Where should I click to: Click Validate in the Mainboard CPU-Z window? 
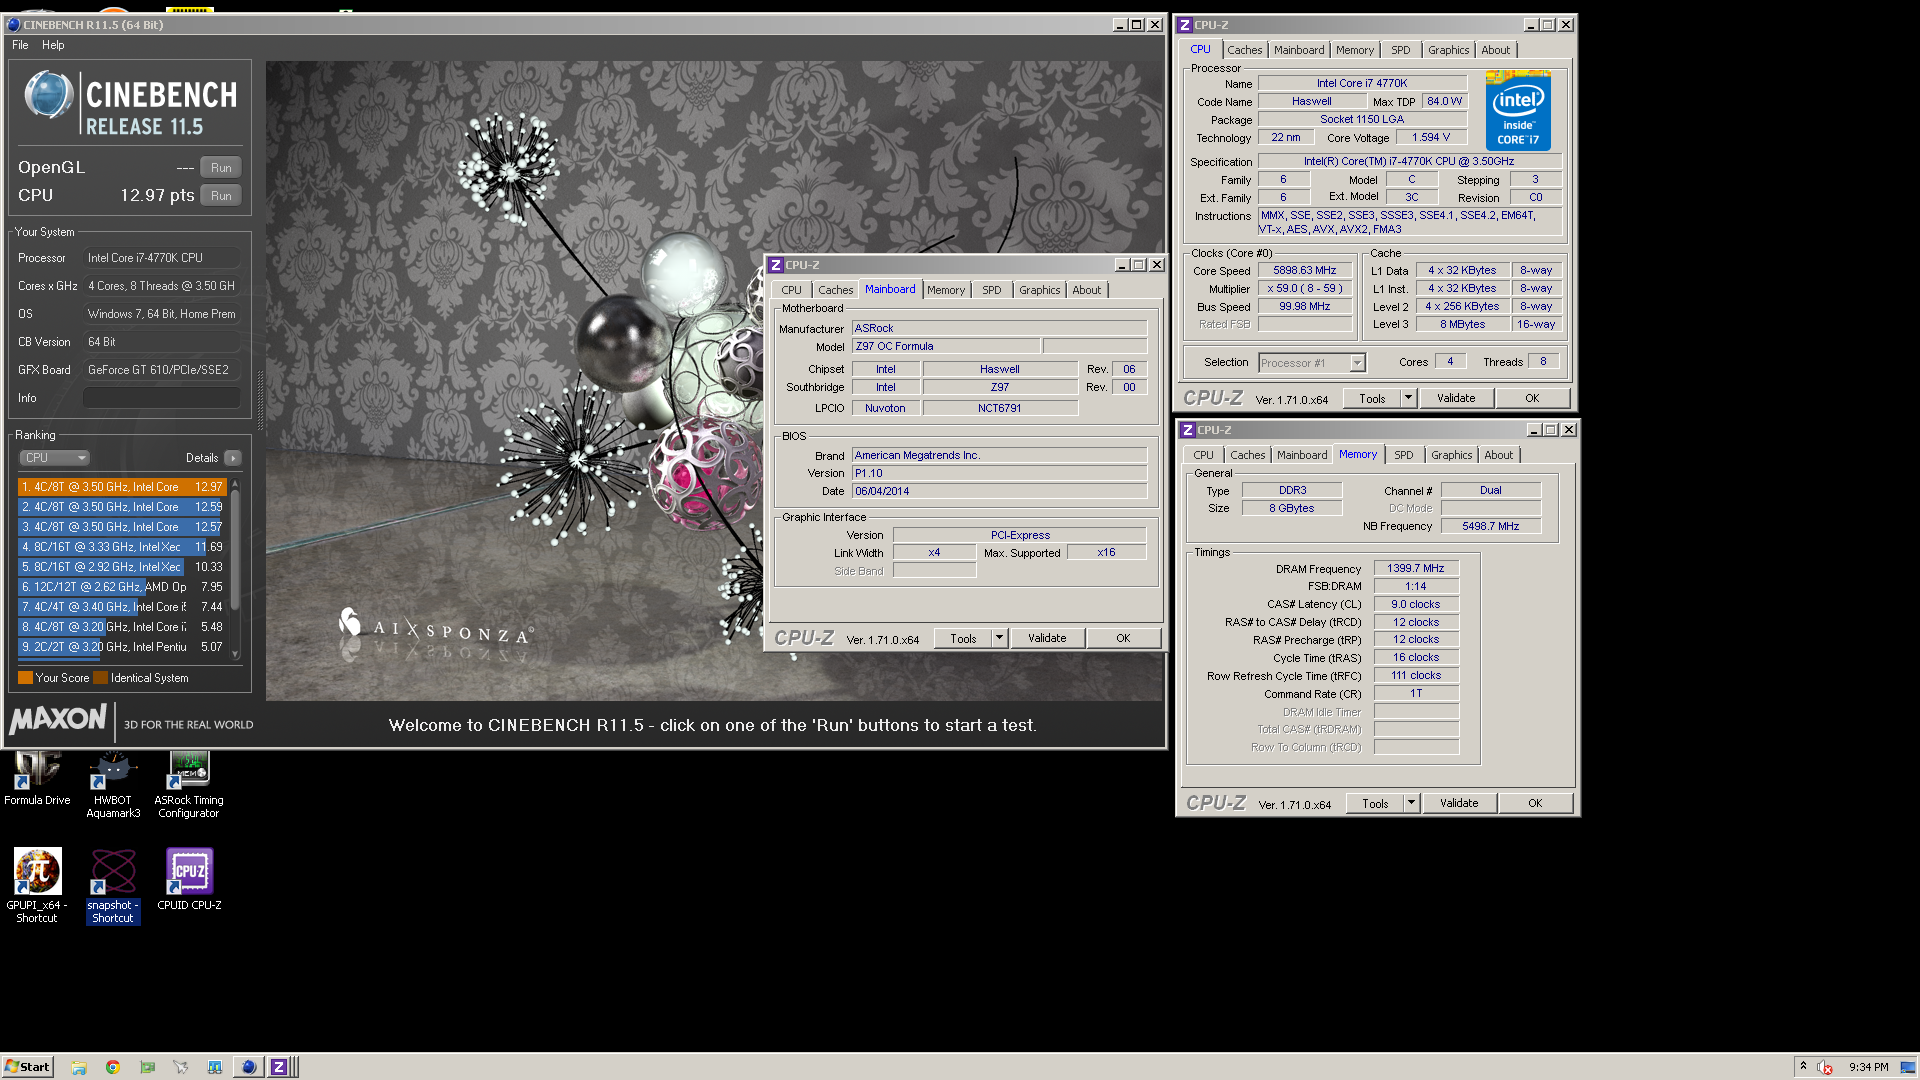tap(1047, 638)
